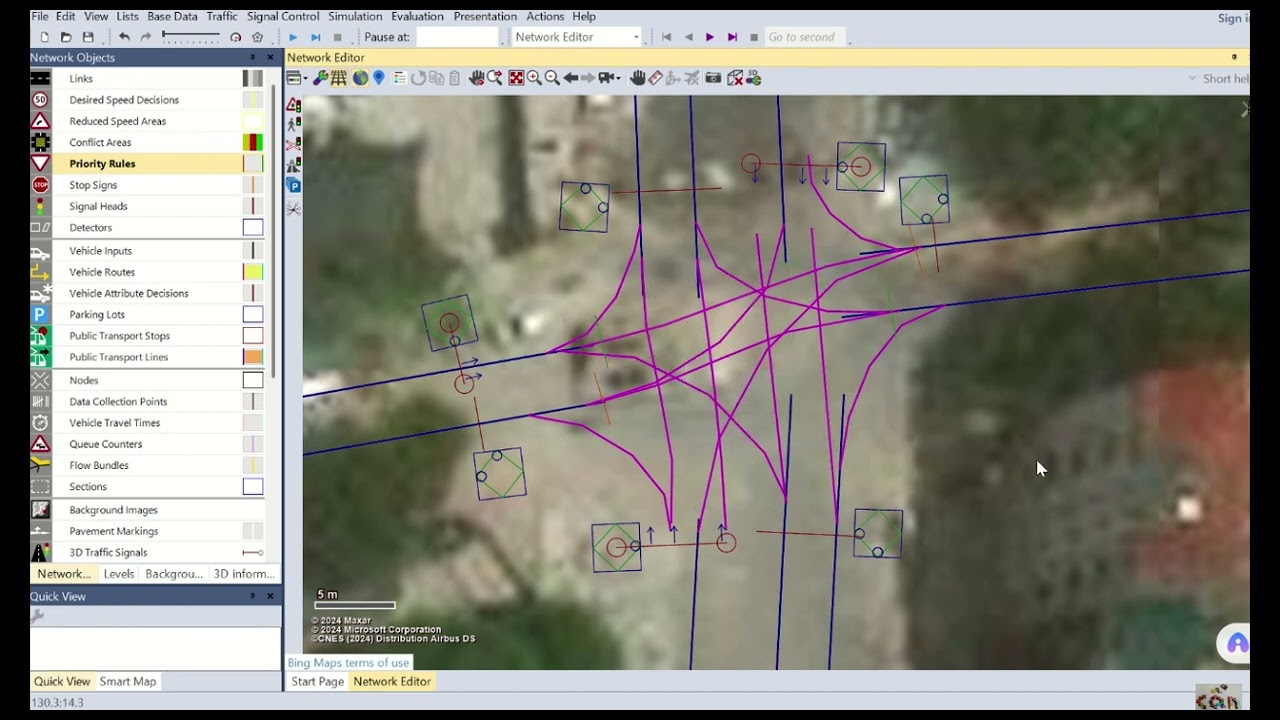Close the Network Objects panel

click(270, 57)
